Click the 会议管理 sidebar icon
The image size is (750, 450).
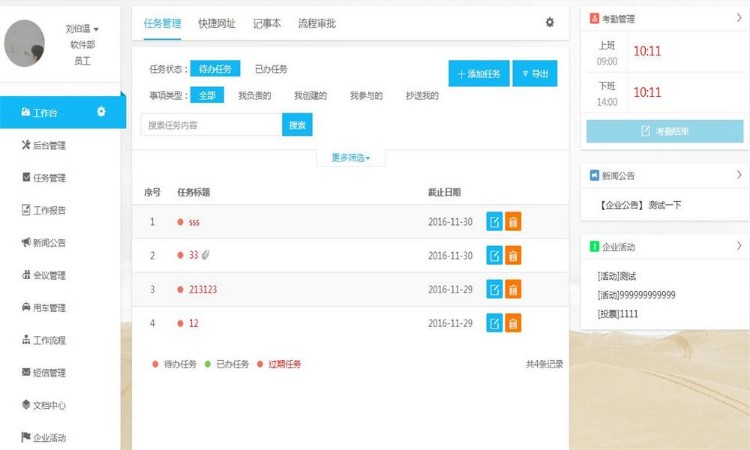tap(26, 274)
